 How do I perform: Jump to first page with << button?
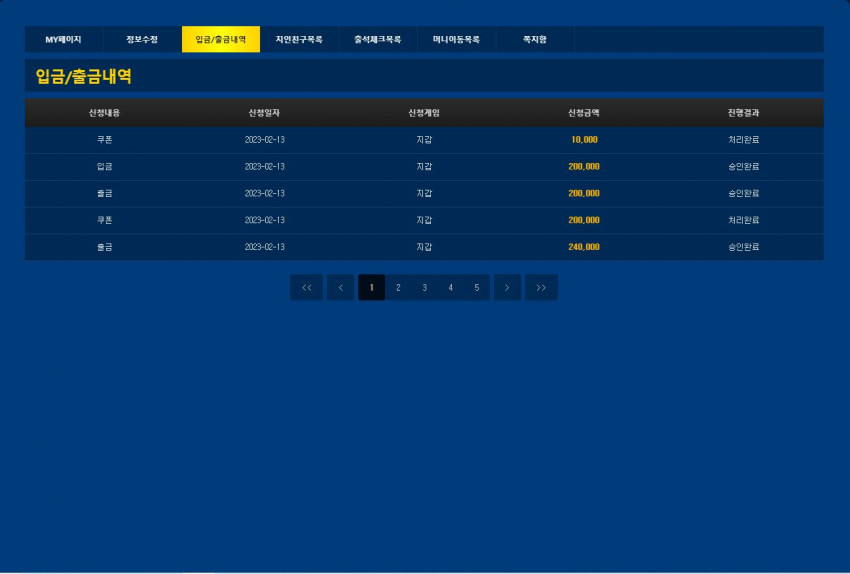306,288
